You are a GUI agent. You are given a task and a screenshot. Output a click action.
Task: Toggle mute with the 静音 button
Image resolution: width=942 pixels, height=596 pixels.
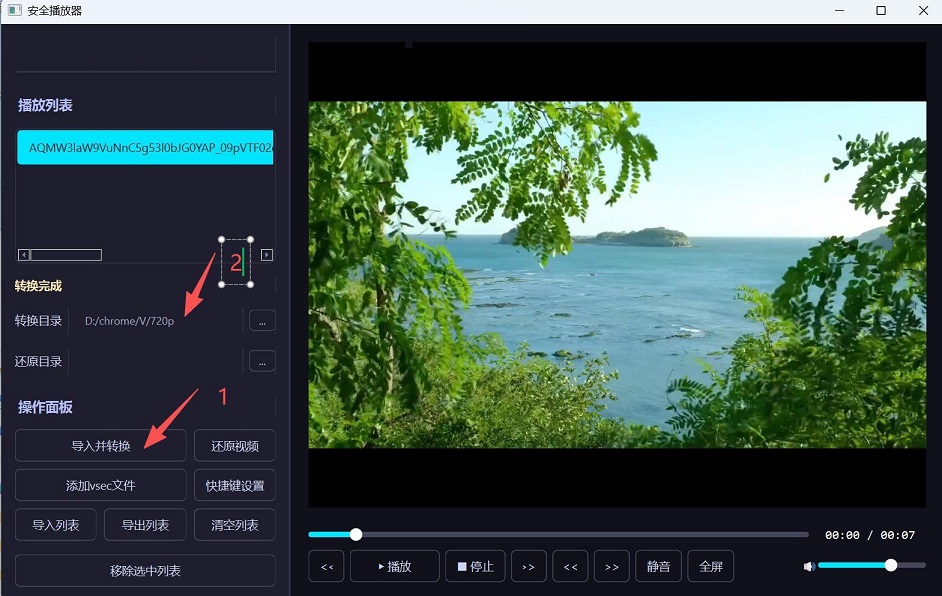tap(658, 566)
